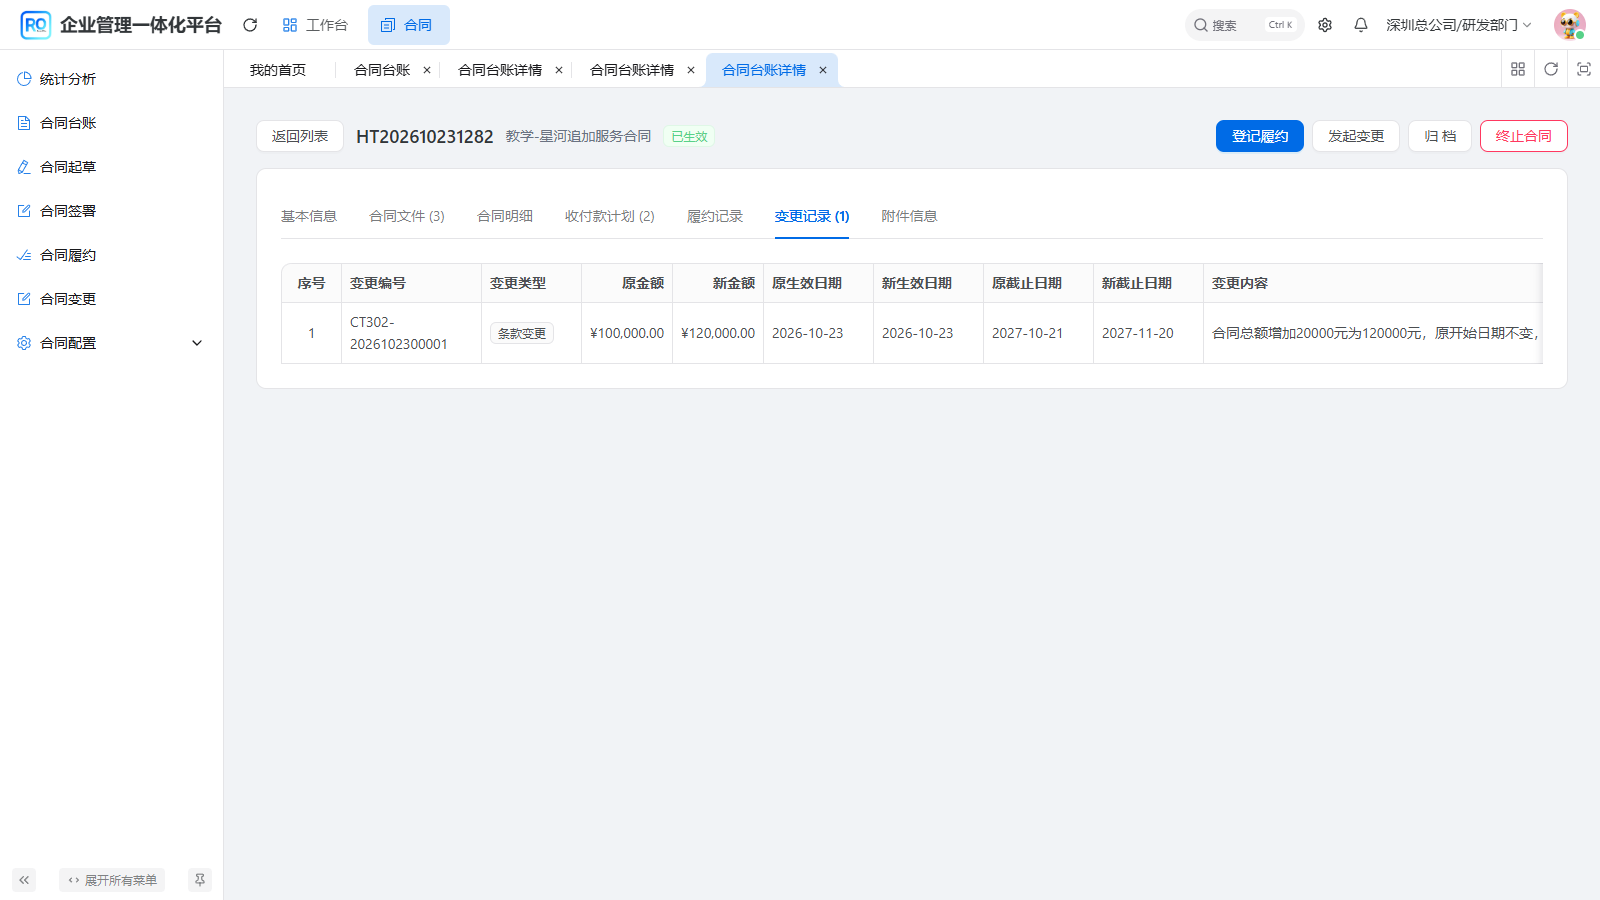Click change number CT302-2026102300001
Screen dimensions: 1600x900
[x=399, y=333]
